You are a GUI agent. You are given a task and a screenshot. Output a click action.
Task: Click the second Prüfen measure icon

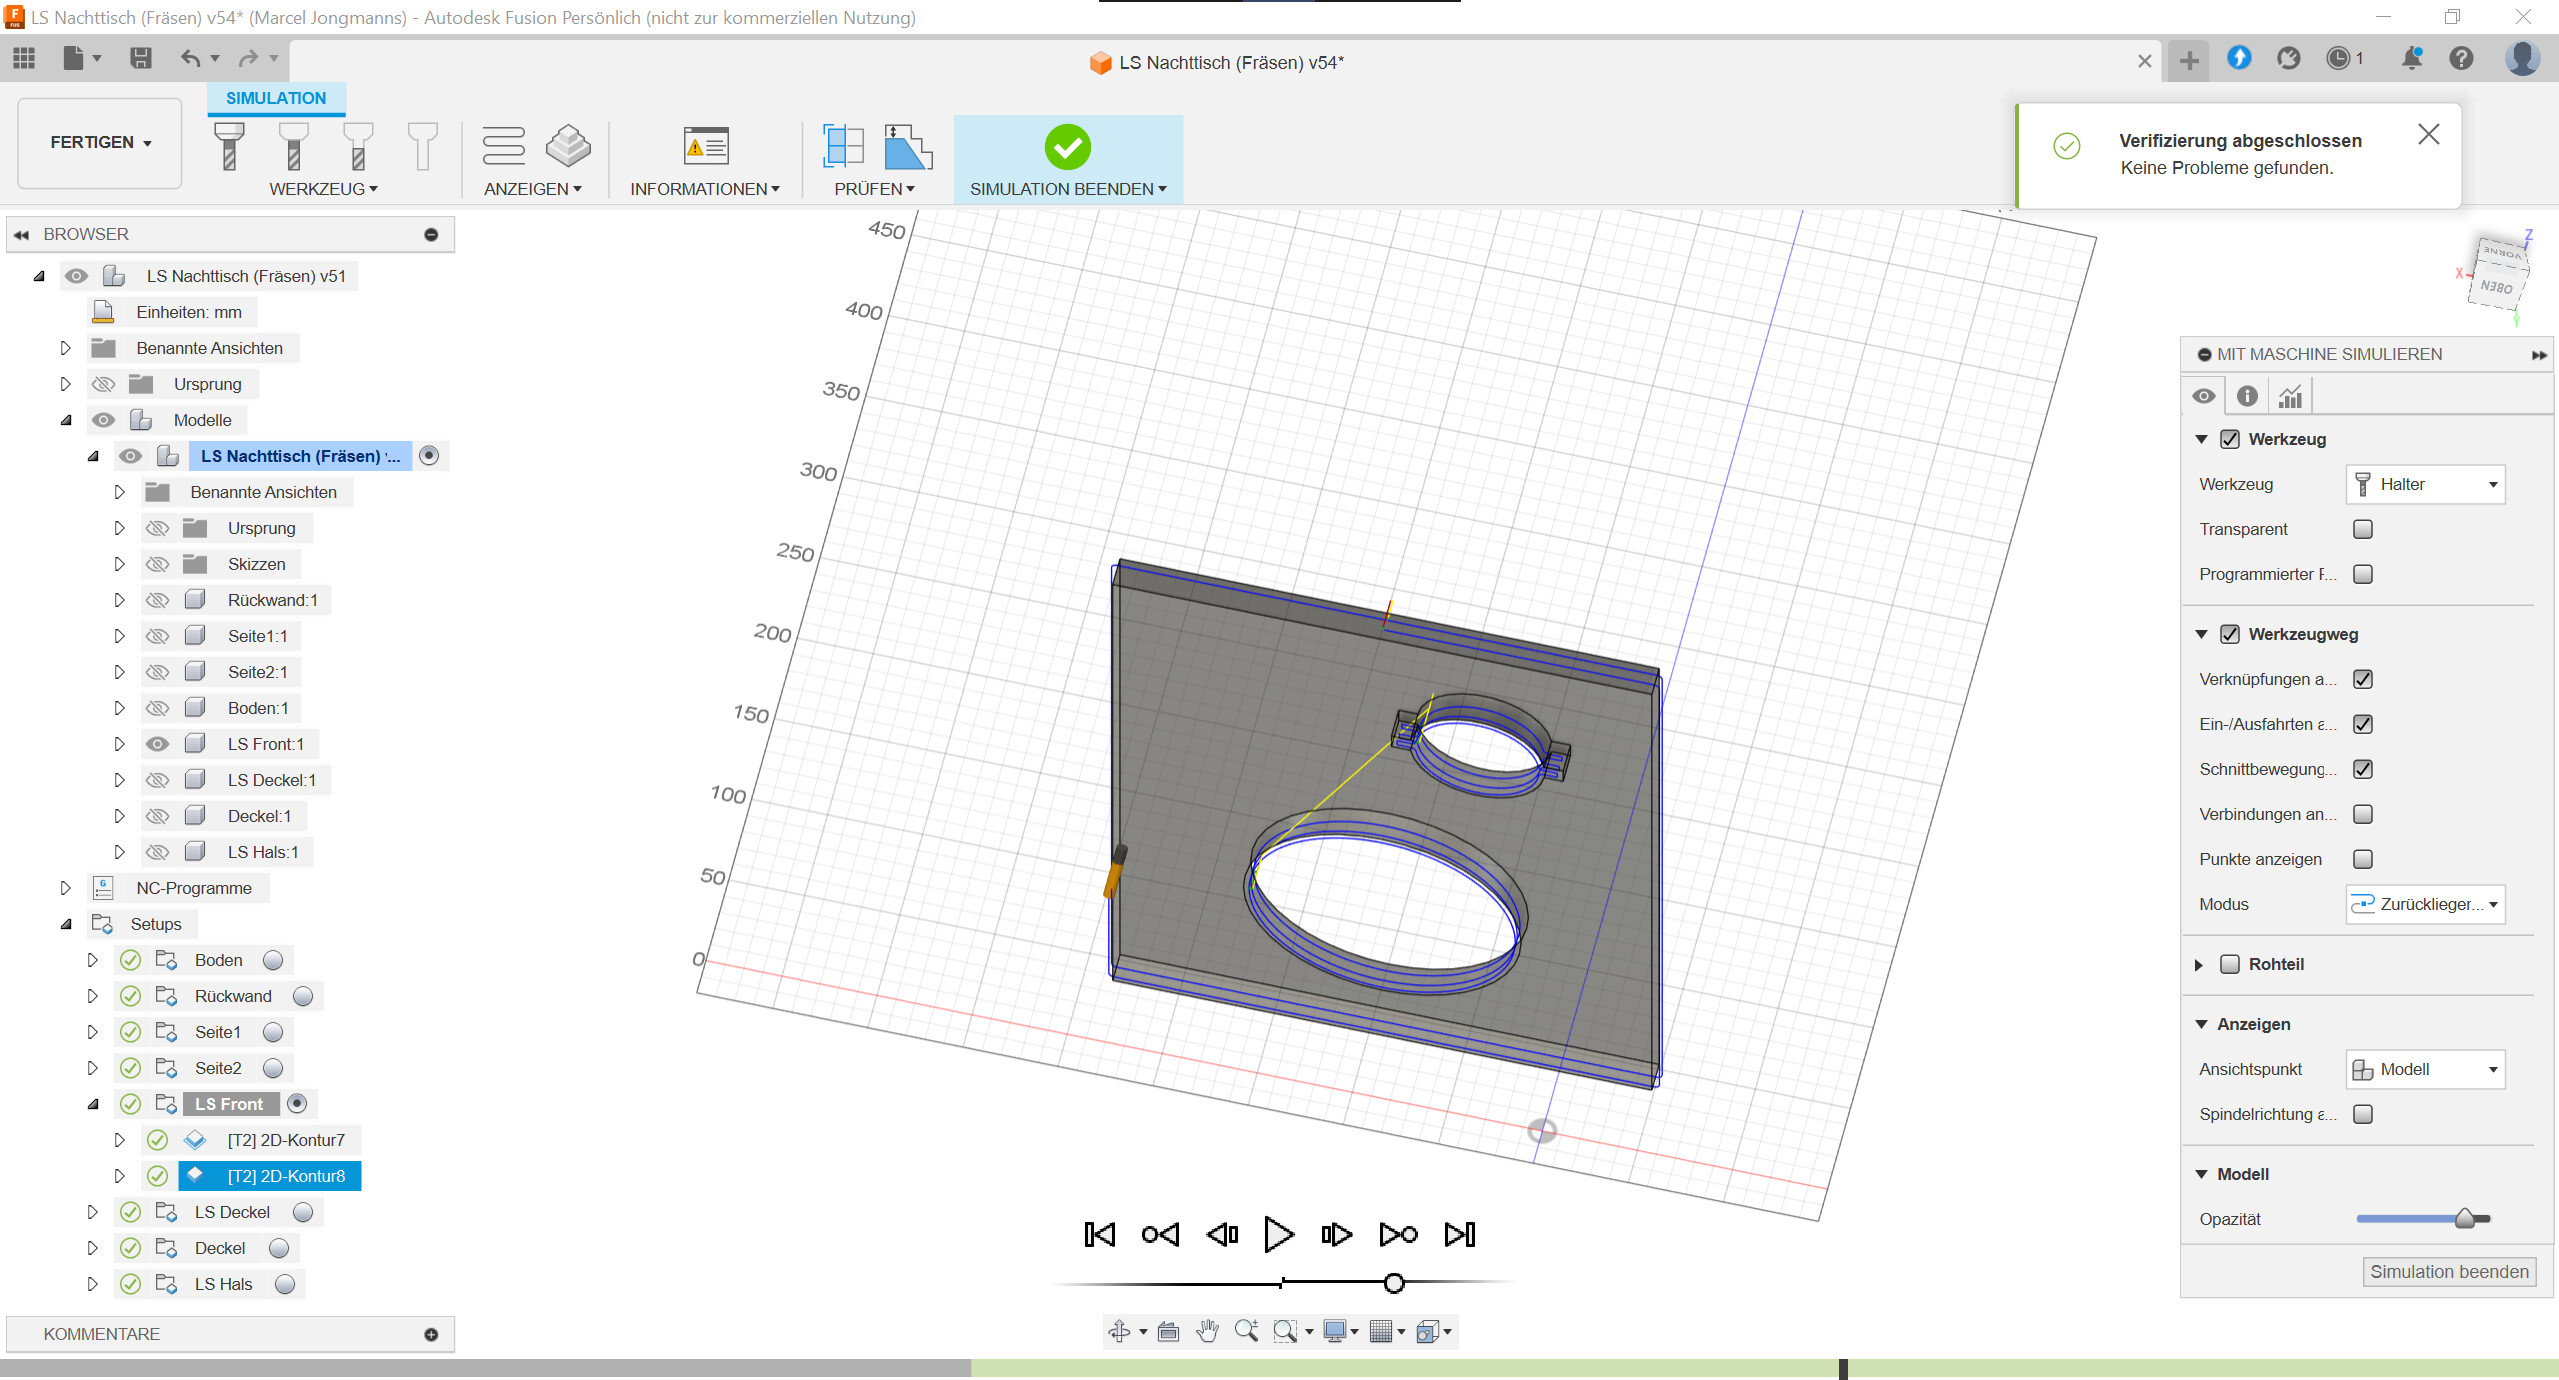[908, 146]
